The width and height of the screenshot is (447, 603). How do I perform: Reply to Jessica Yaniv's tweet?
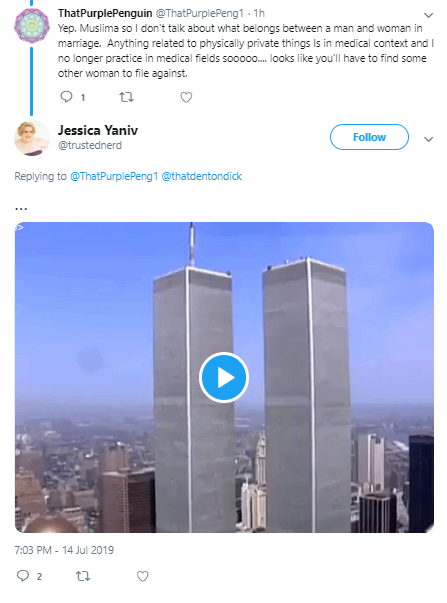click(x=23, y=576)
